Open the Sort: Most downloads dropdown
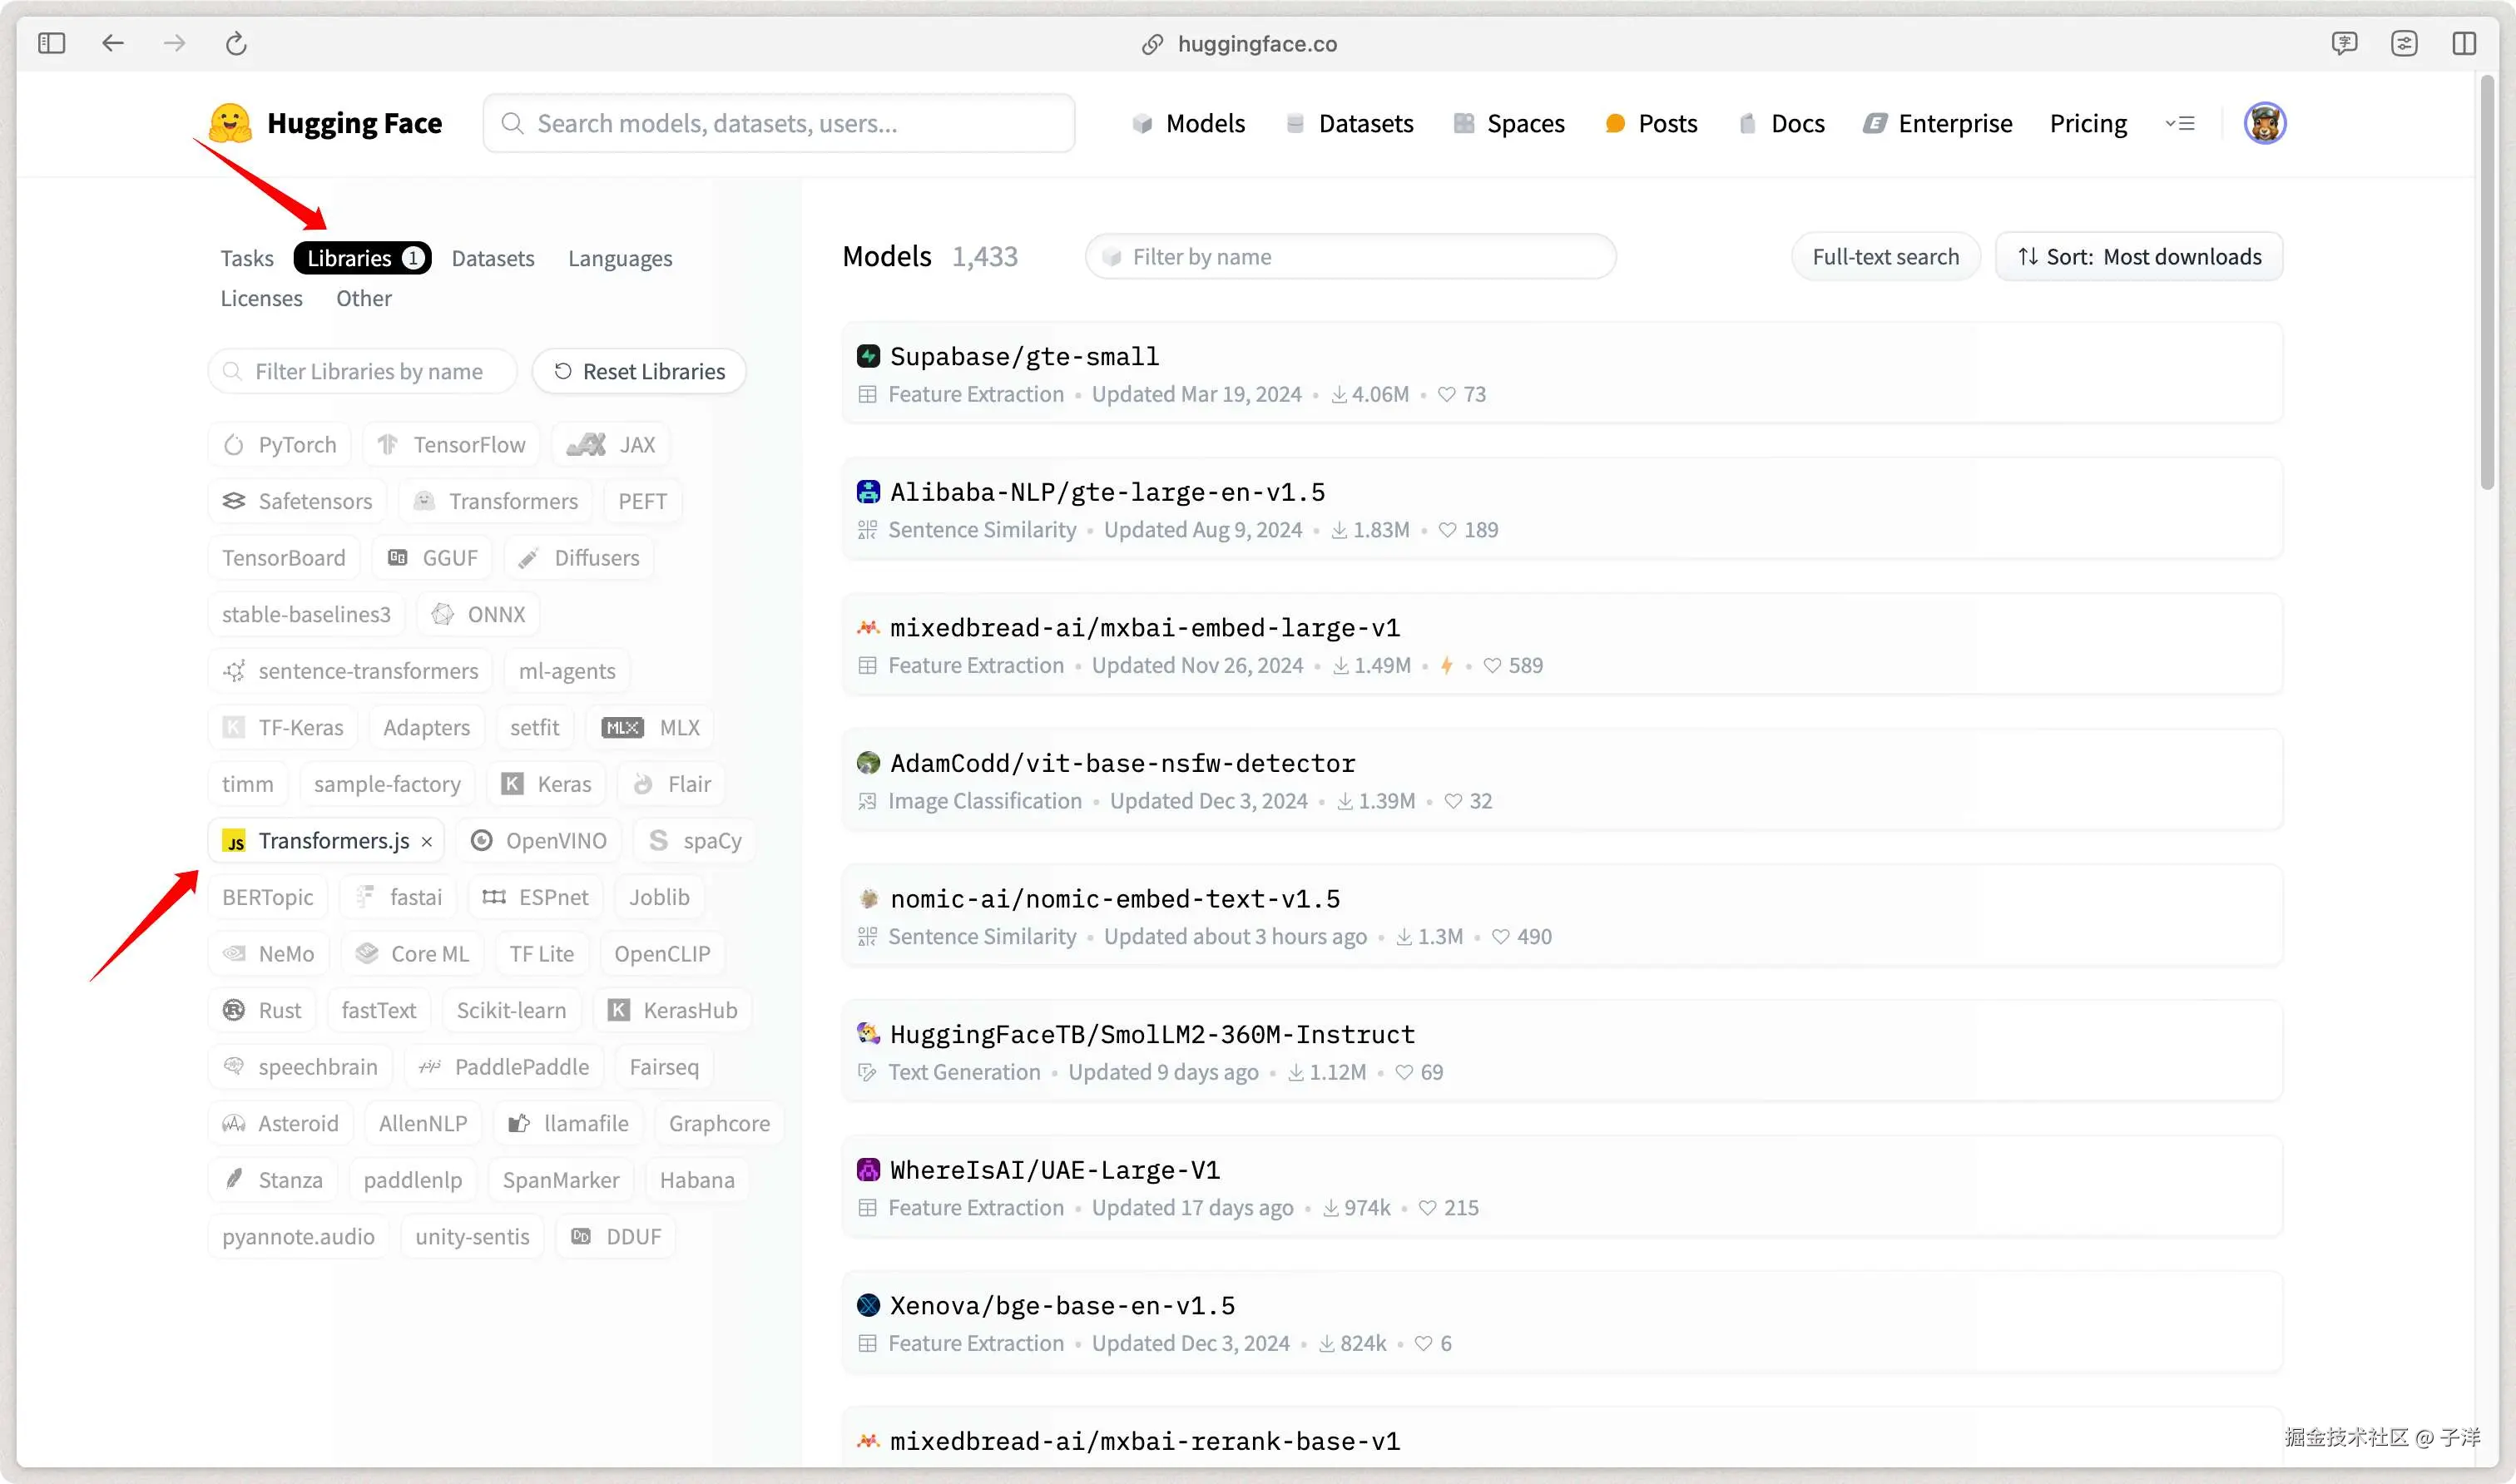Screen dimensions: 2516x1484 (x=2139, y=257)
